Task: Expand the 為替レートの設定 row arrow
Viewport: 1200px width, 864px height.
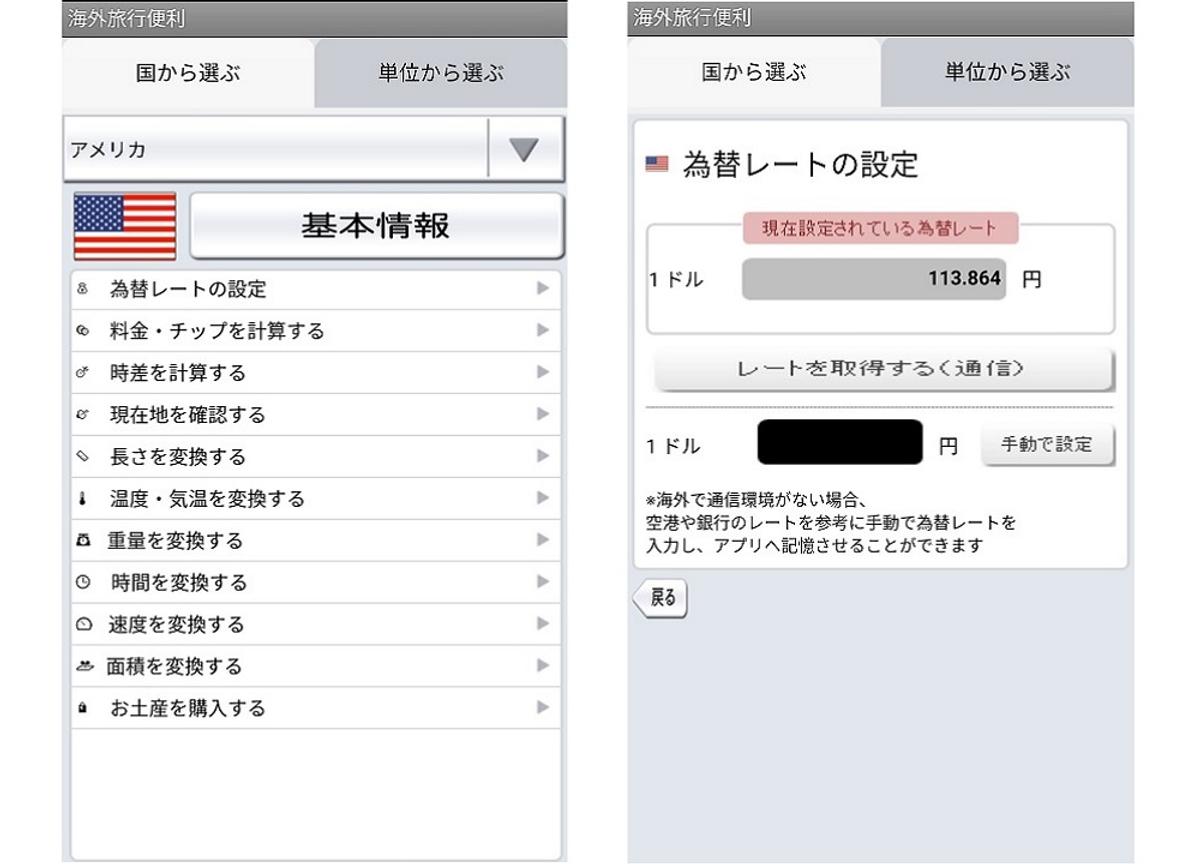Action: (x=543, y=289)
